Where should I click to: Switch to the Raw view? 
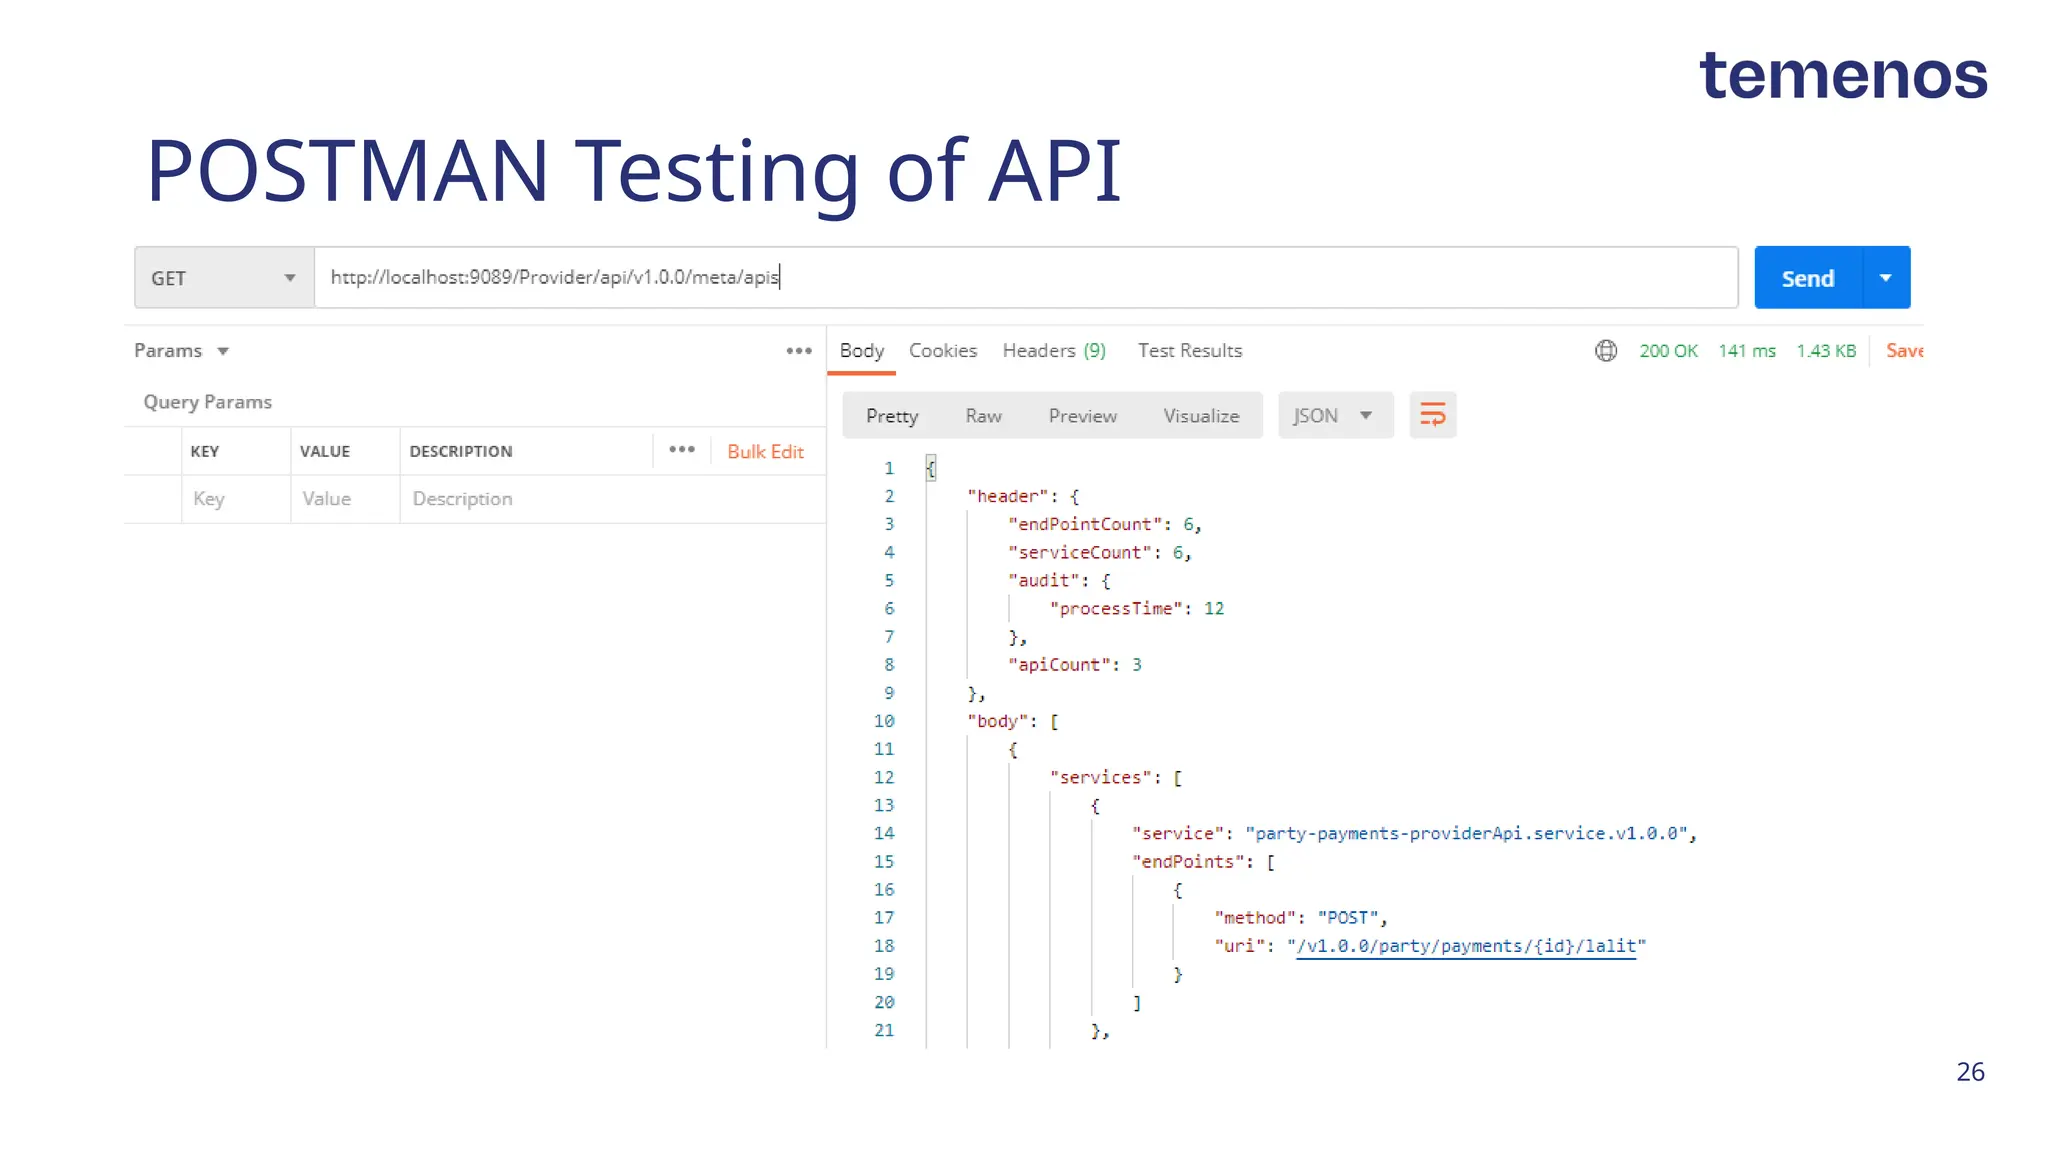click(x=983, y=416)
